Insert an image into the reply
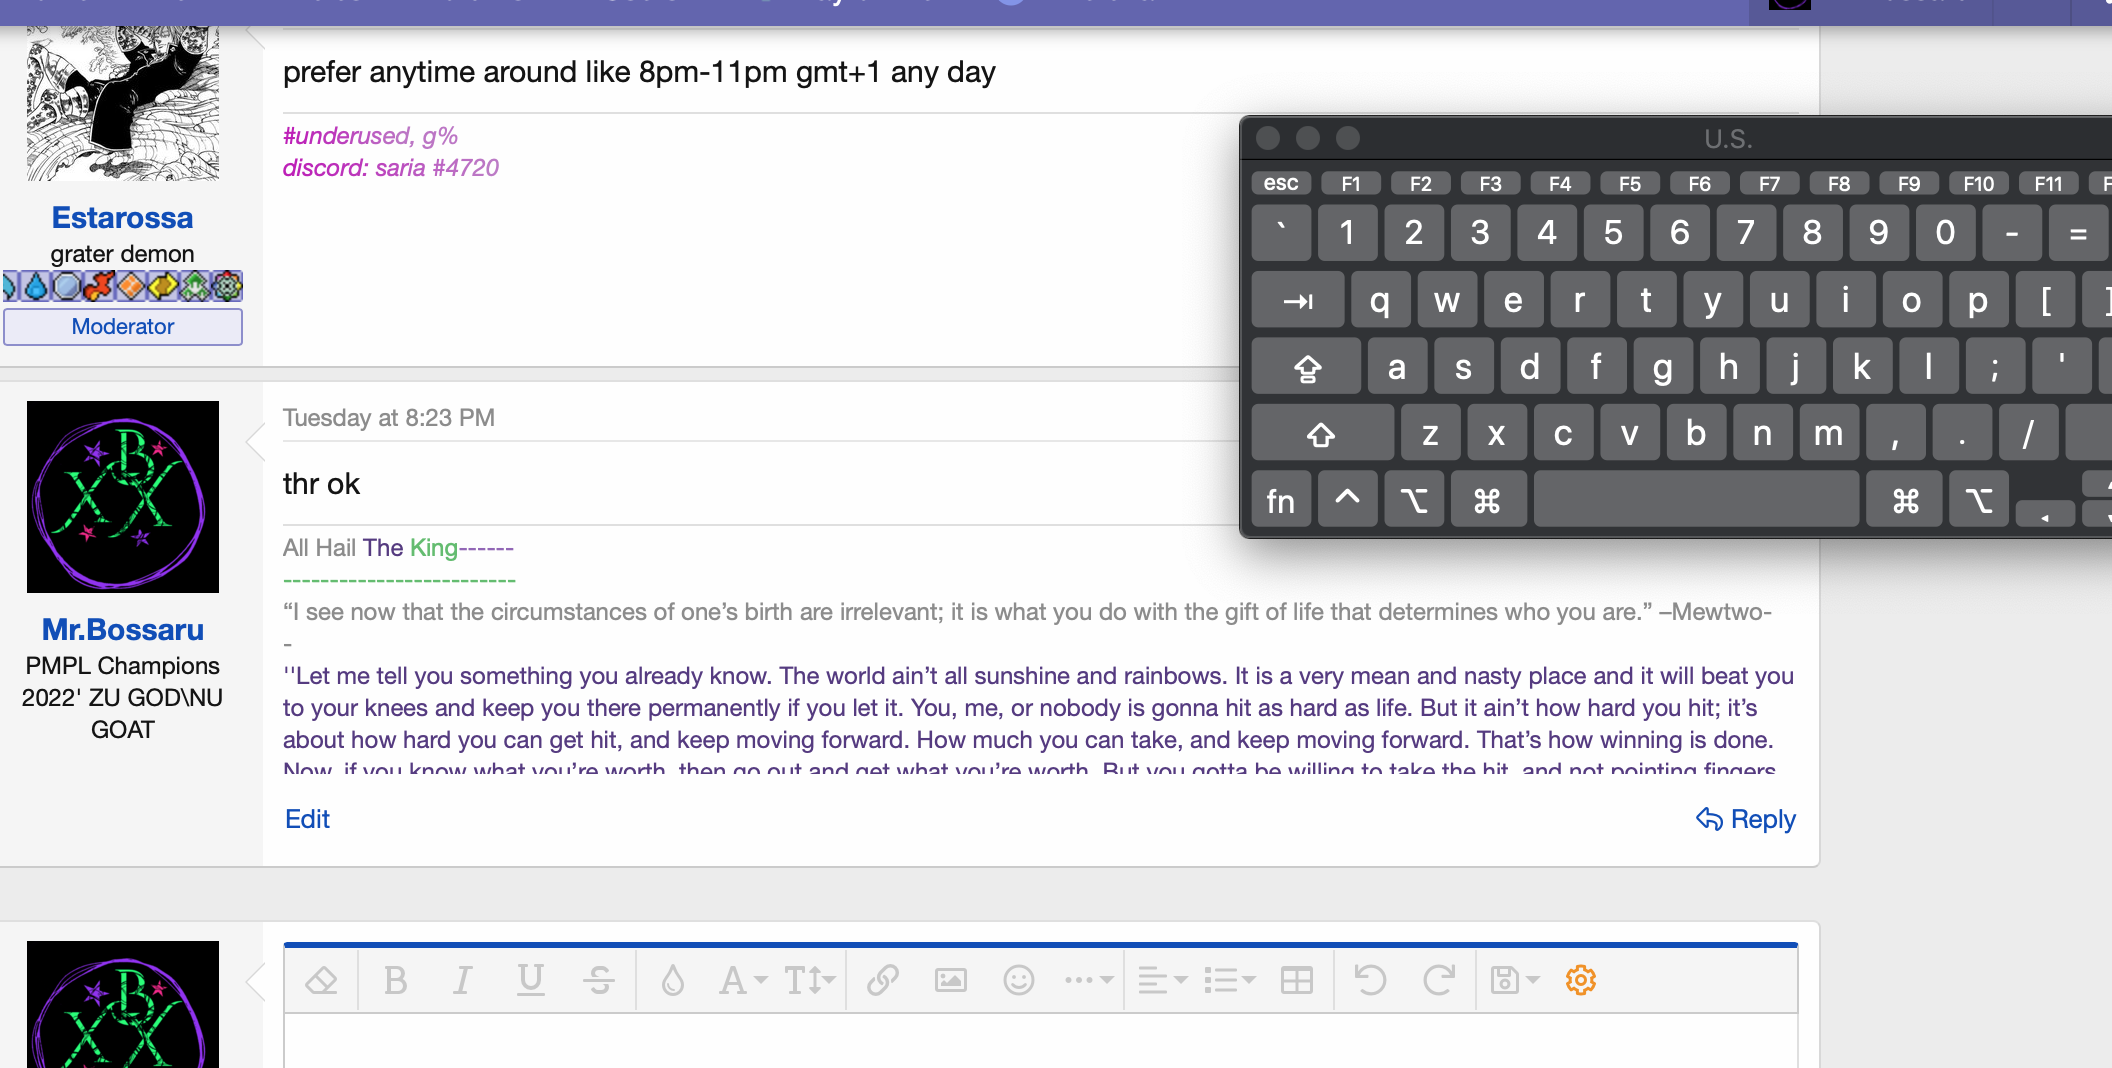 tap(950, 980)
